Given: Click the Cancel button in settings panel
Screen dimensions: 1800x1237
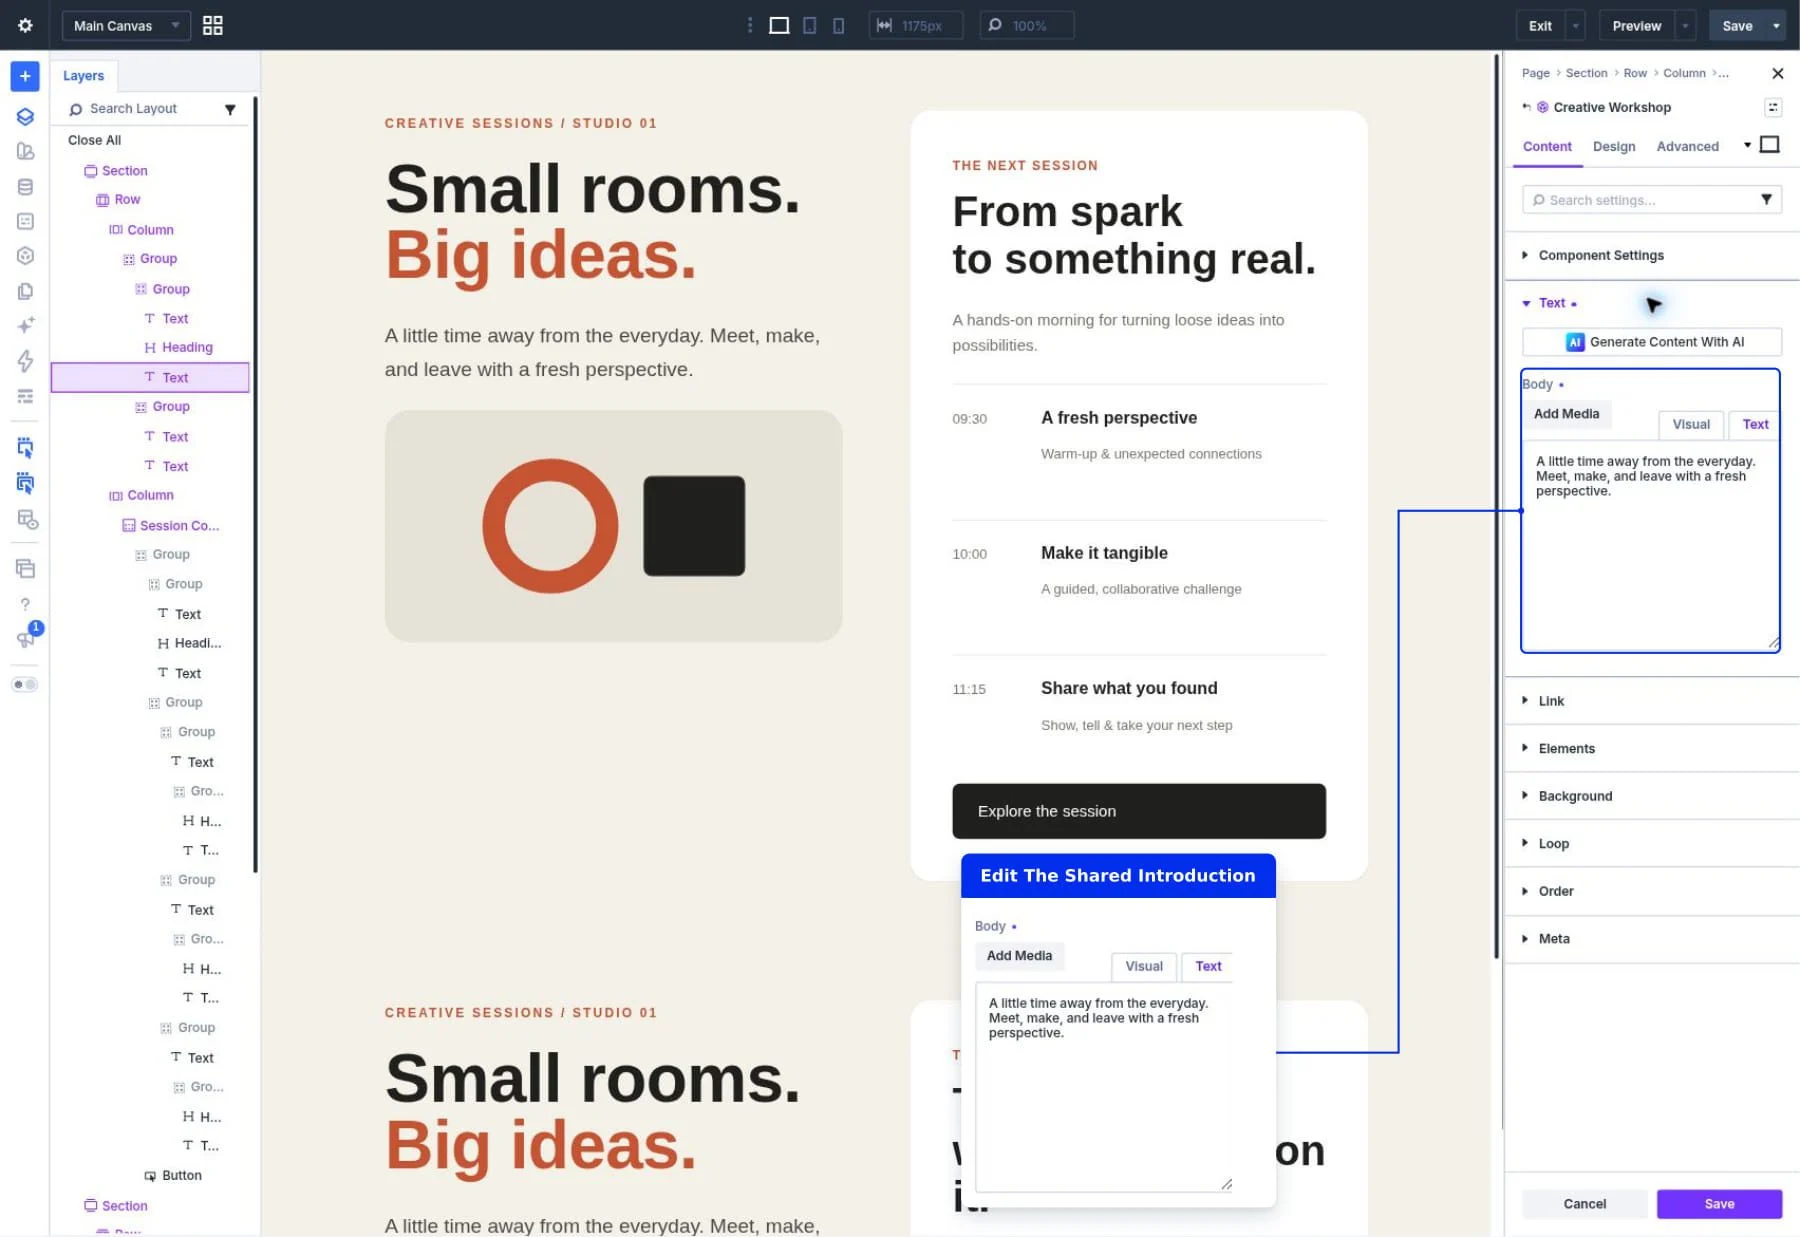Looking at the screenshot, I should coord(1584,1204).
